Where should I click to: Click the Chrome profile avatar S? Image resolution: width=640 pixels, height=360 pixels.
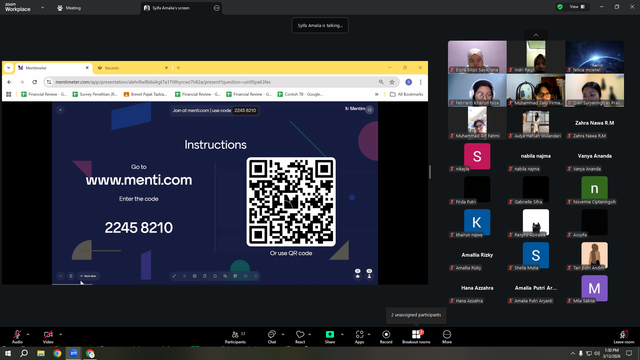point(409,82)
